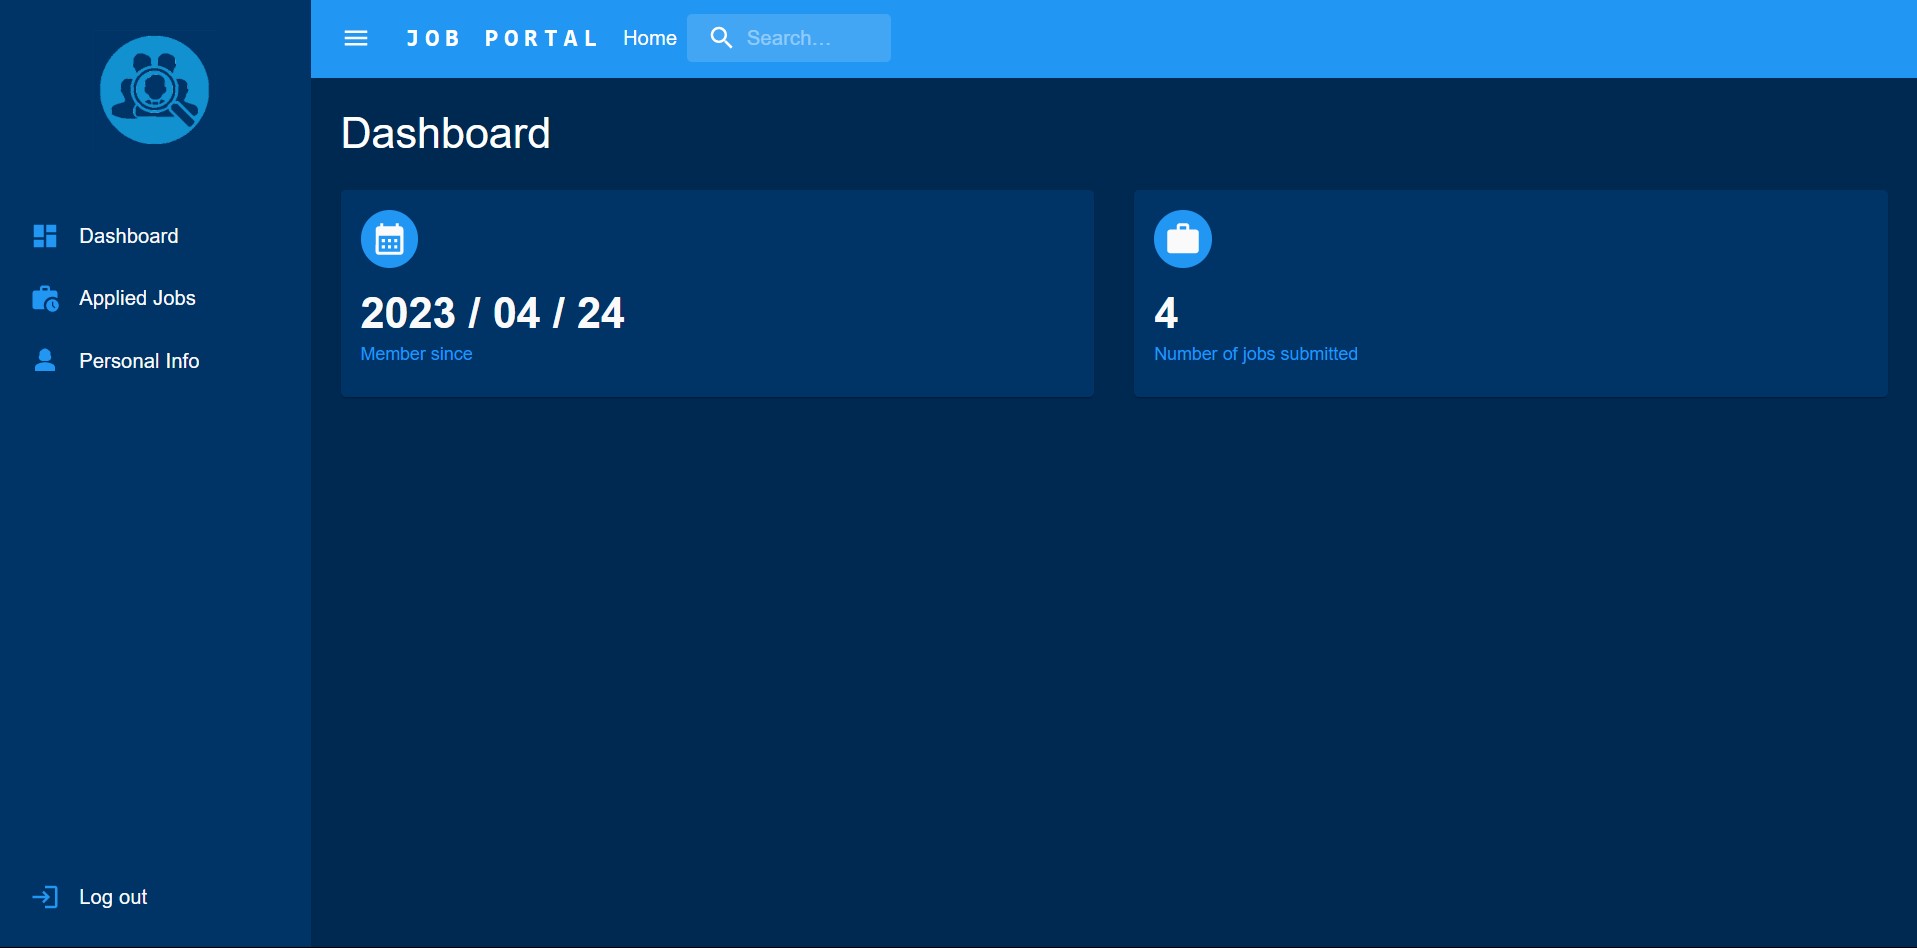Open the Dashboard sidebar entry

click(x=130, y=236)
